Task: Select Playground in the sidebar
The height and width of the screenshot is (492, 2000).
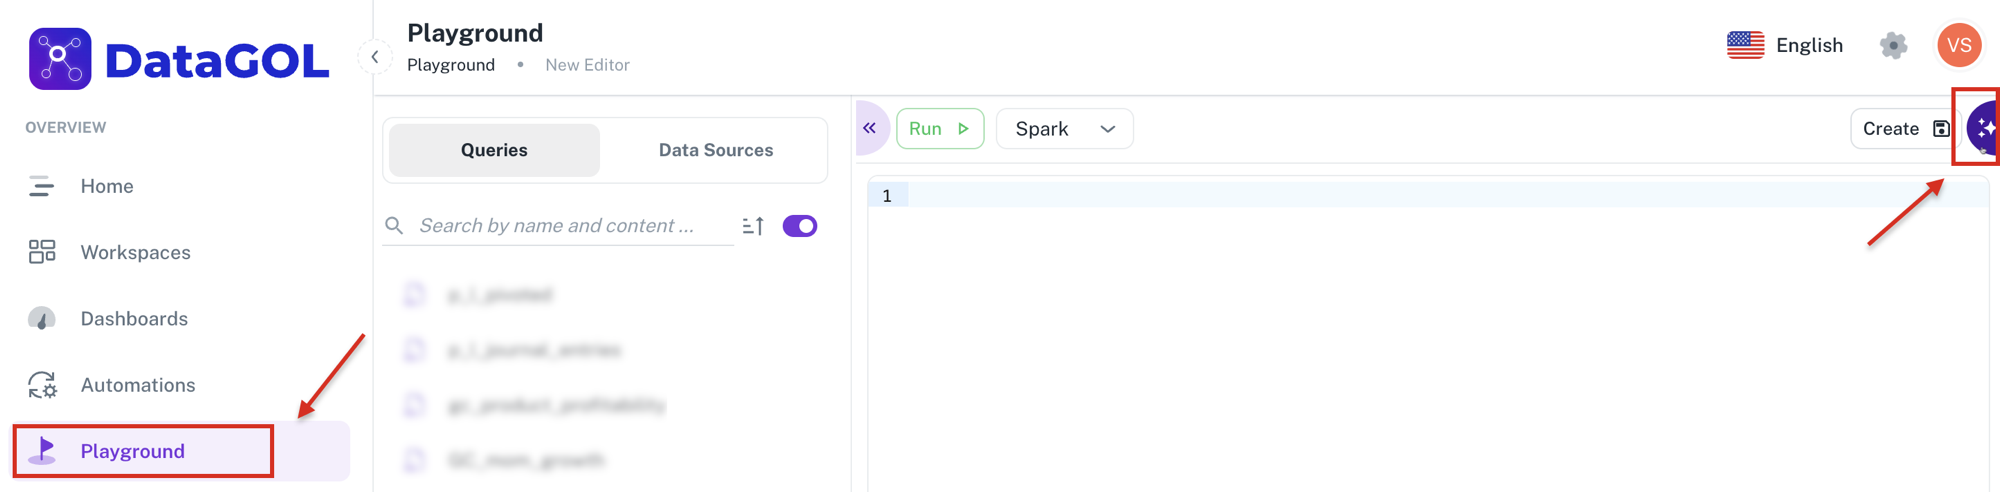Action: coord(181,451)
